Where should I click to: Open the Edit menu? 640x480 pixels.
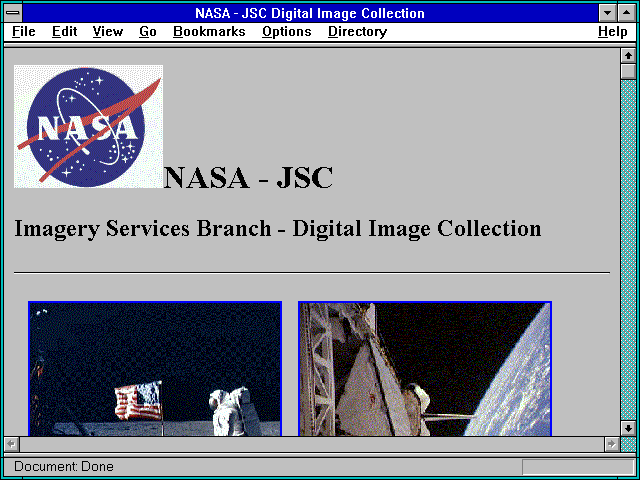tap(64, 32)
